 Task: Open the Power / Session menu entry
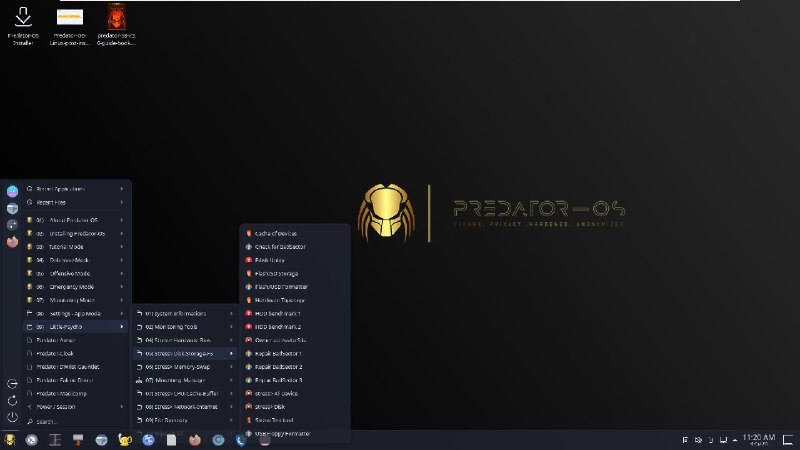[76, 407]
